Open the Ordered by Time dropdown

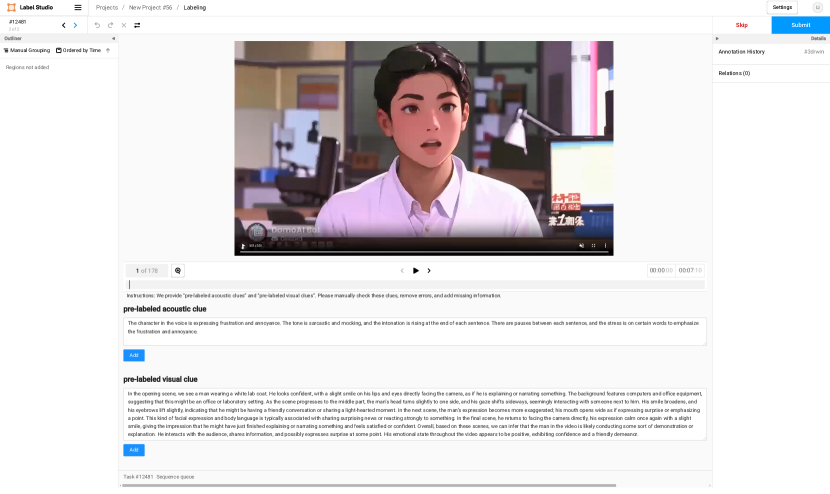[78, 50]
